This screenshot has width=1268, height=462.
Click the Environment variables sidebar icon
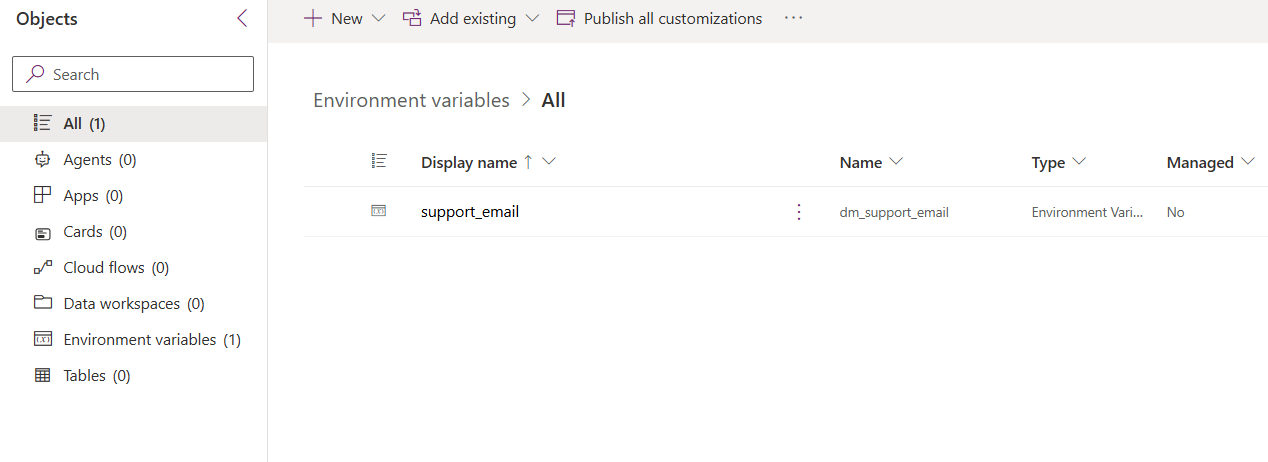(42, 339)
